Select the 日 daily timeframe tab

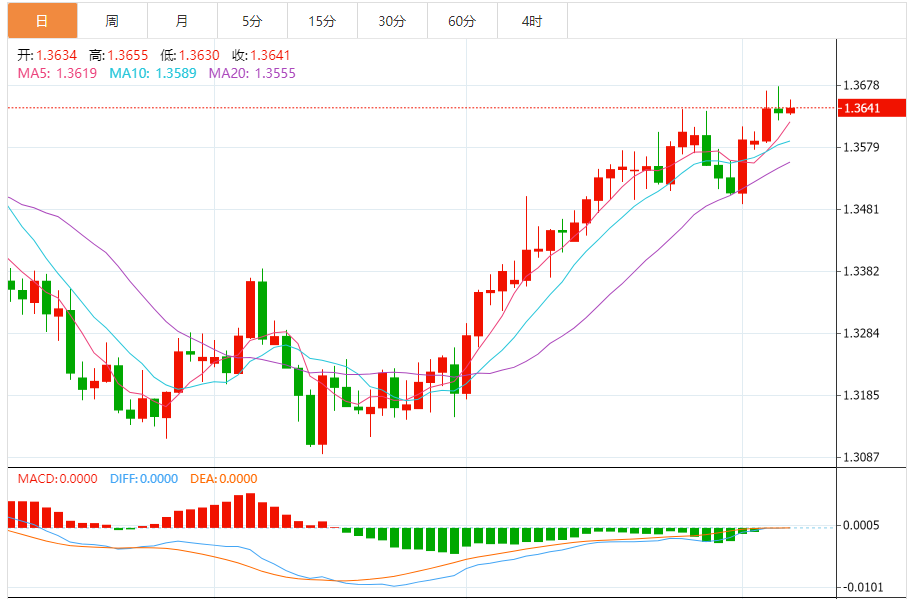coord(43,21)
